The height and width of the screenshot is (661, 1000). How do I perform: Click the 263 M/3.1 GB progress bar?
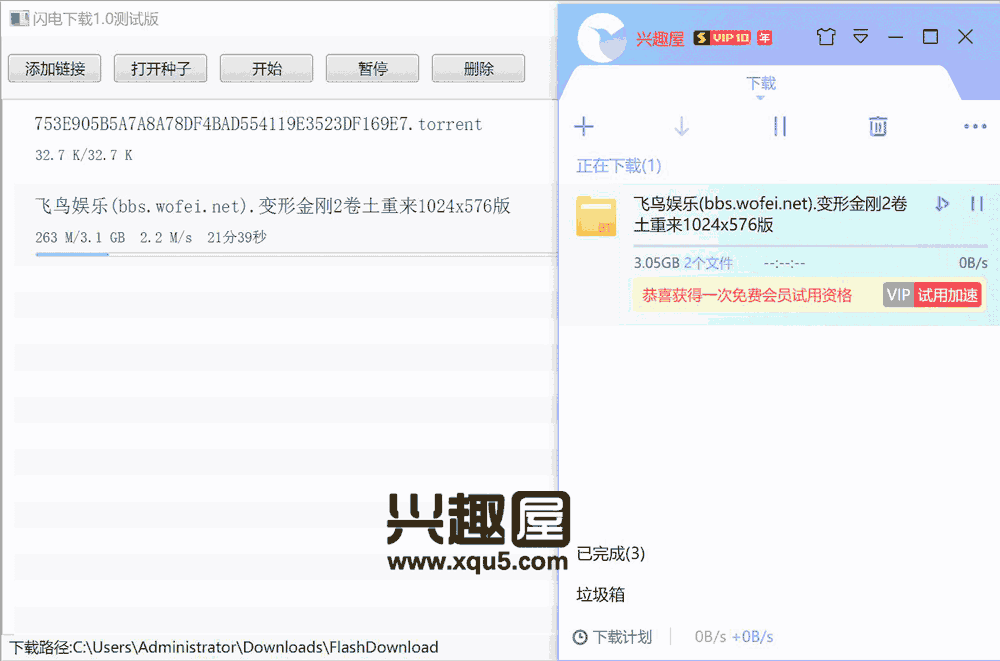point(296,254)
